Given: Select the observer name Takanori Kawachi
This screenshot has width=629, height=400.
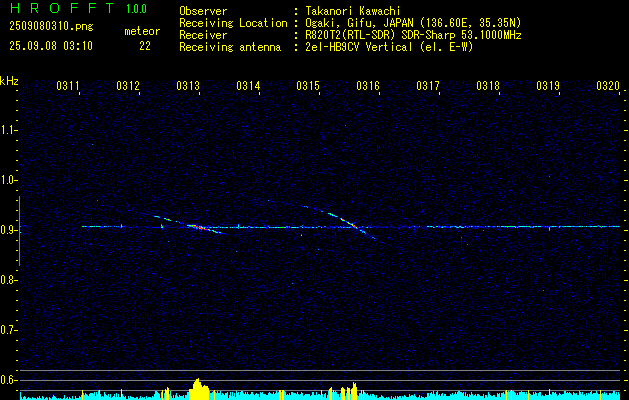Looking at the screenshot, I should point(353,11).
